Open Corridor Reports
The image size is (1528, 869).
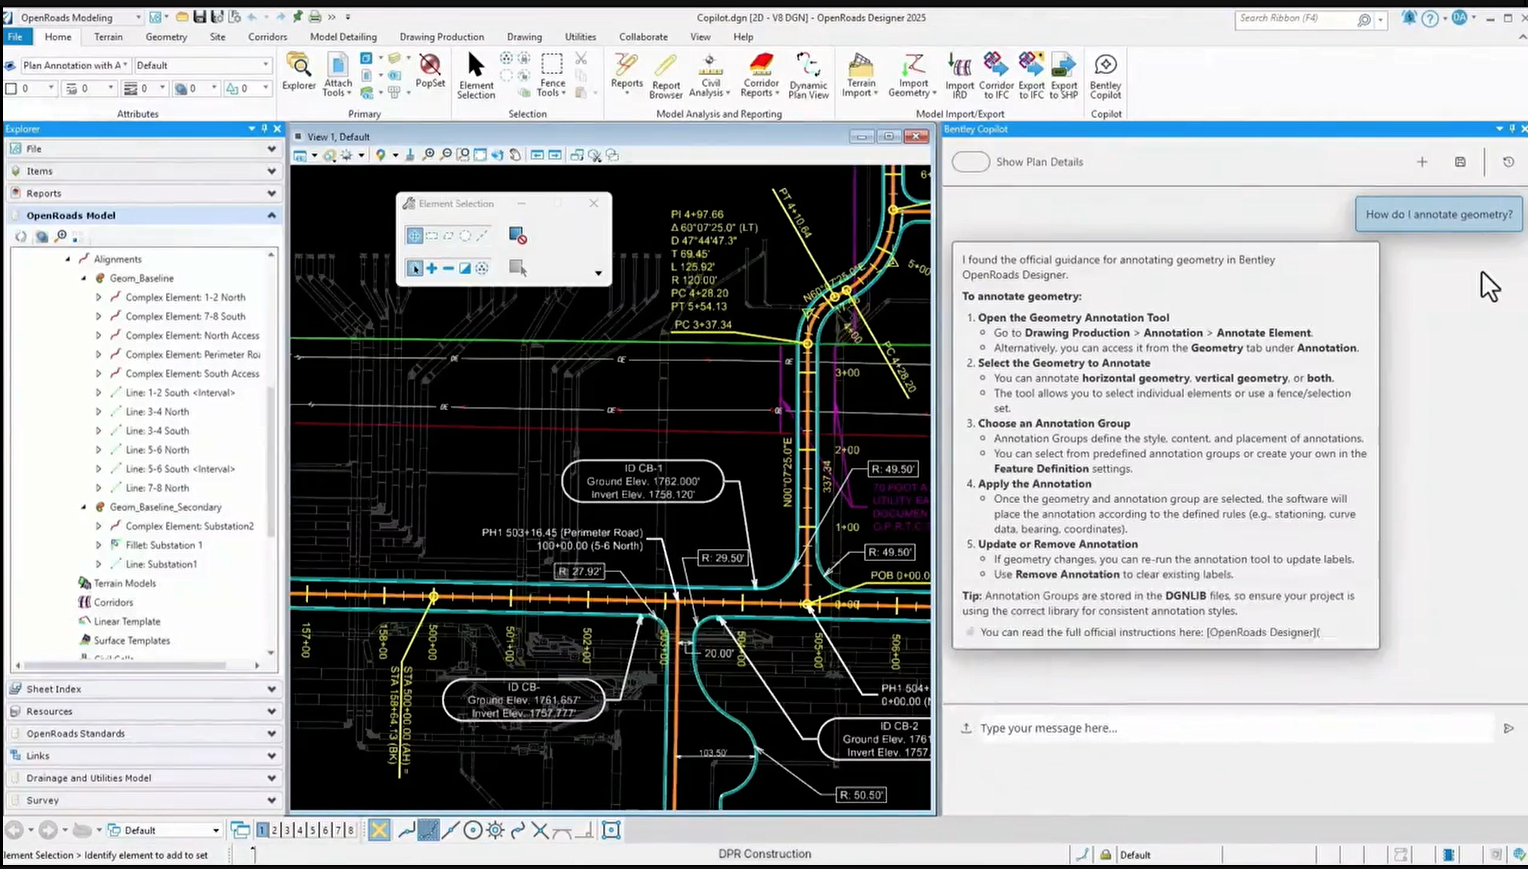click(x=760, y=75)
